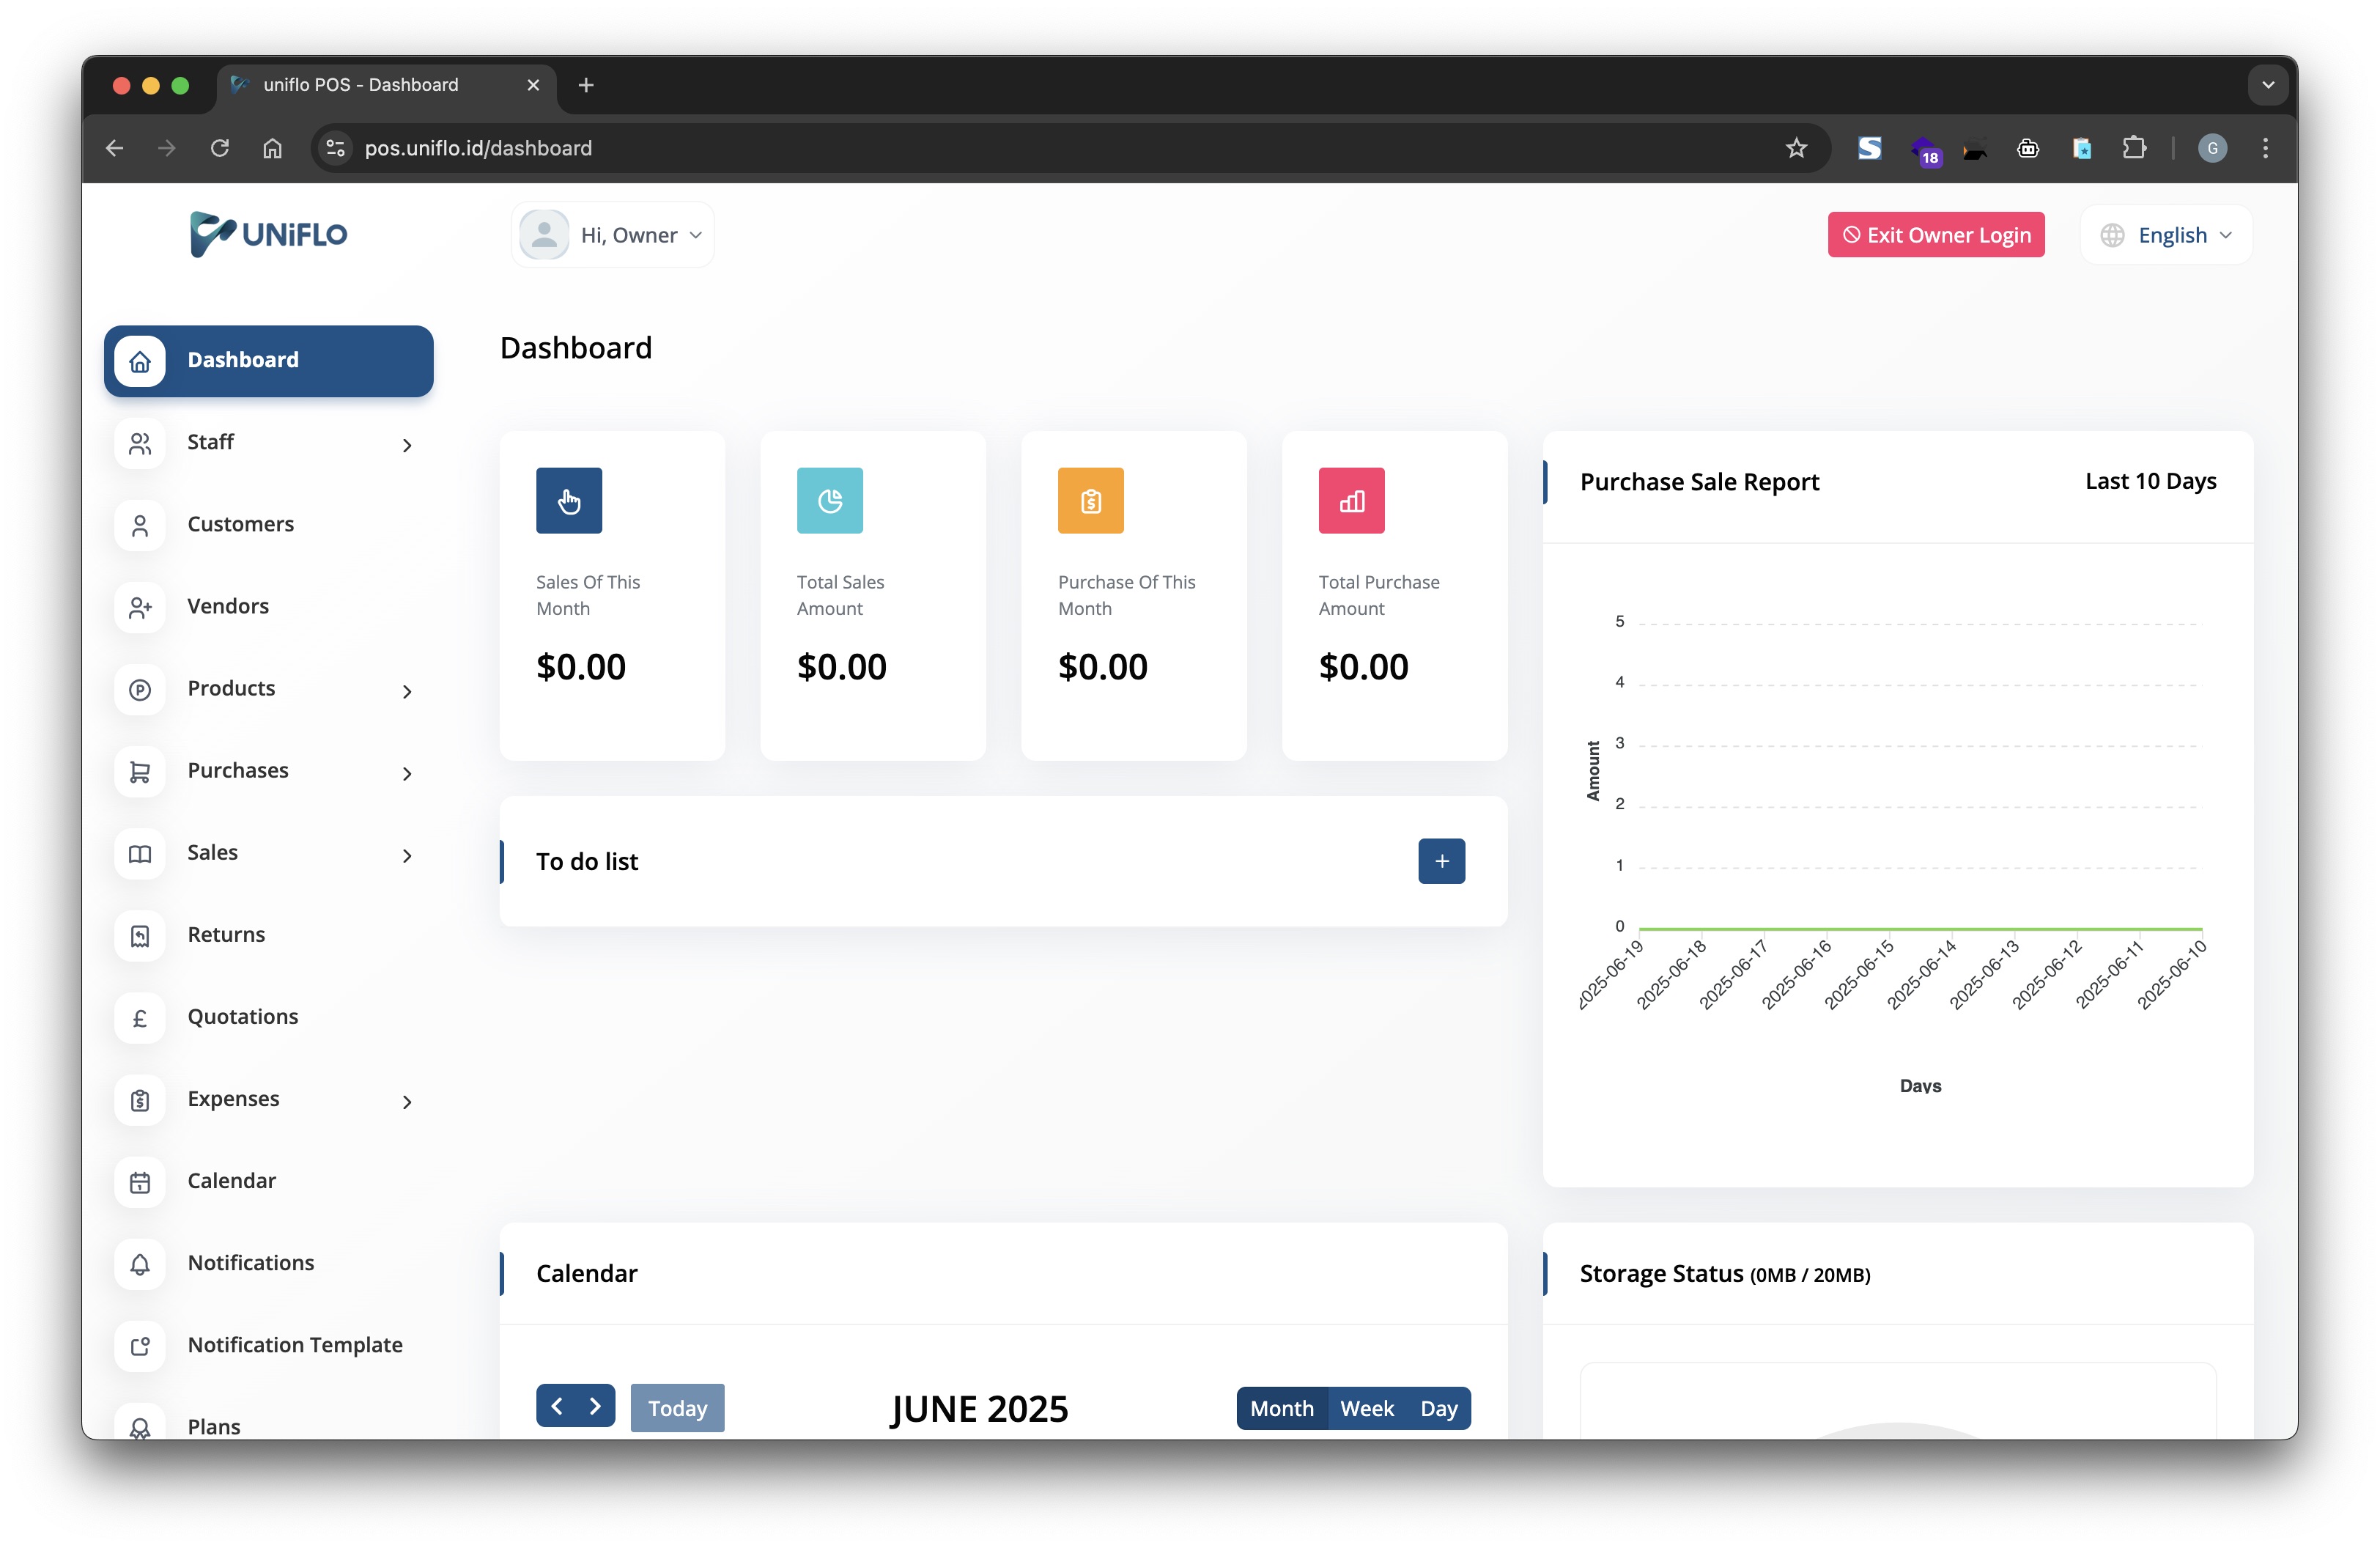Image resolution: width=2380 pixels, height=1548 pixels.
Task: Open the English language dropdown
Action: click(x=2166, y=235)
